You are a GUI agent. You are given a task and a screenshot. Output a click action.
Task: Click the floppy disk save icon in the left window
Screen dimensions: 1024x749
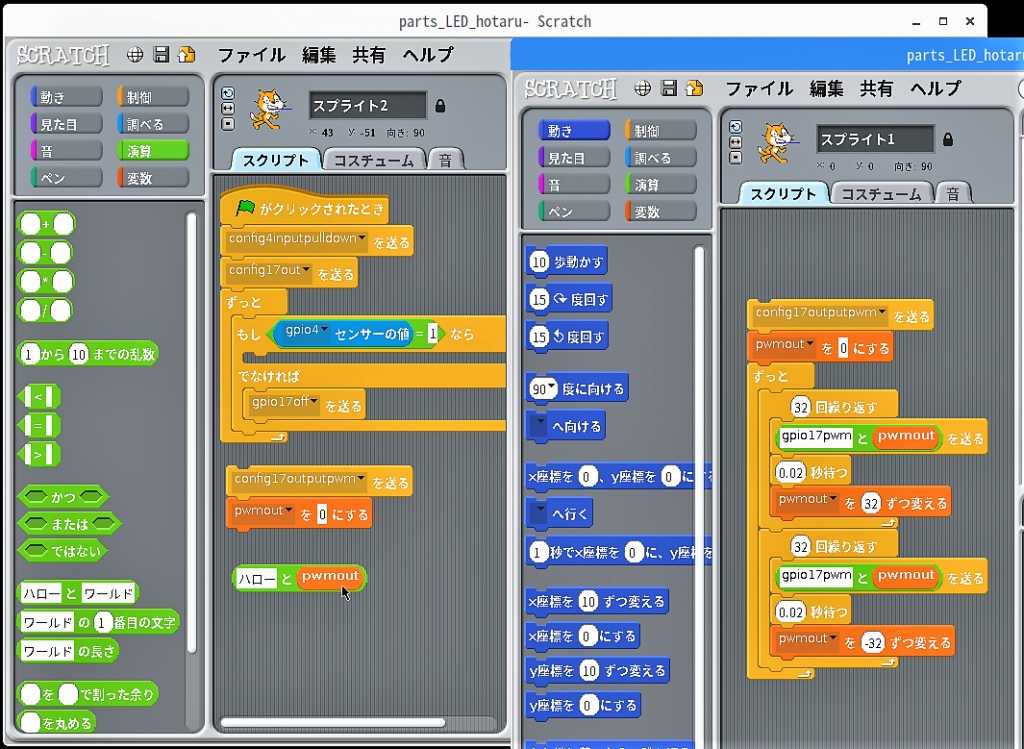(x=161, y=55)
